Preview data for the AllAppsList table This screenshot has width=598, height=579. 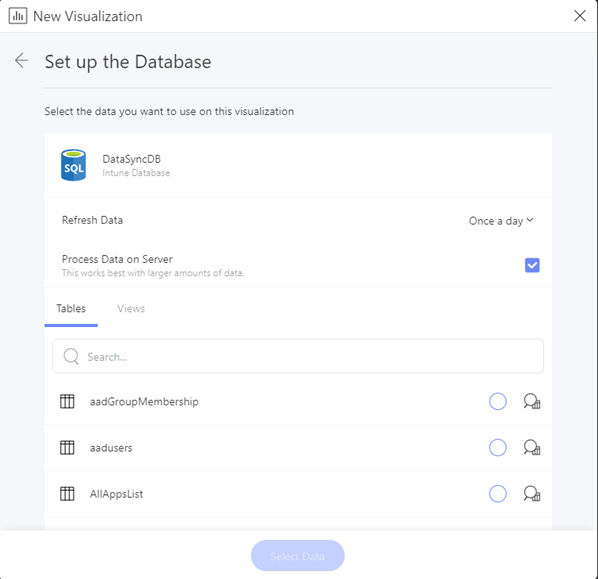[x=532, y=494]
